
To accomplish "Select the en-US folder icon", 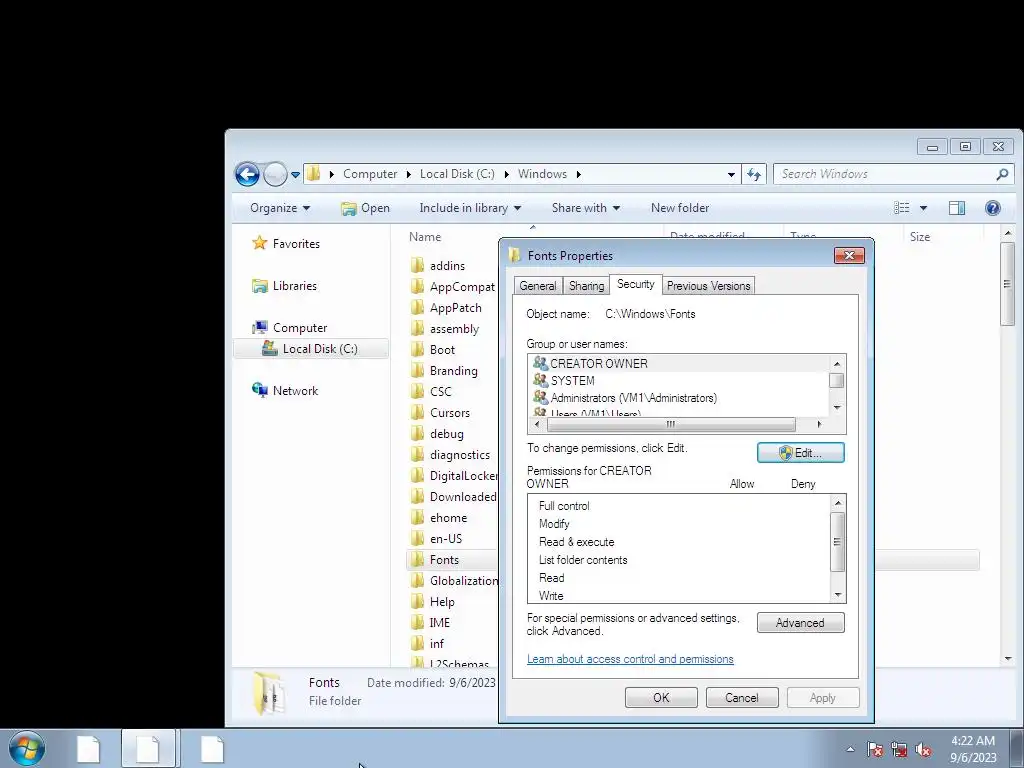I will pyautogui.click(x=418, y=538).
